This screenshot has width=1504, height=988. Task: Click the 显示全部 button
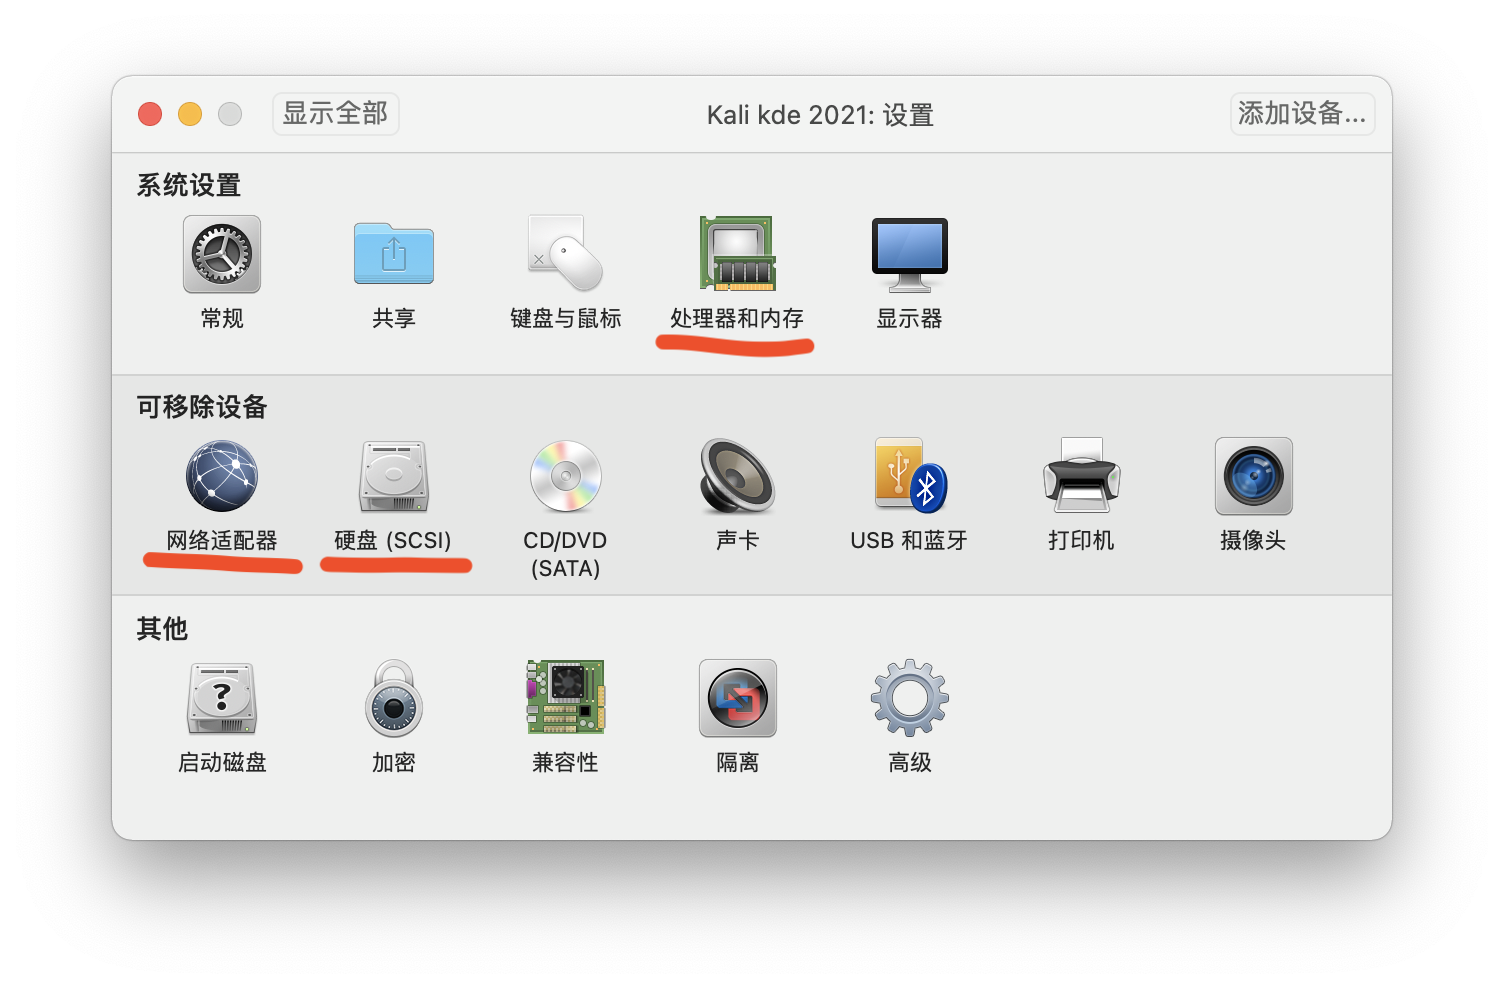coord(335,114)
